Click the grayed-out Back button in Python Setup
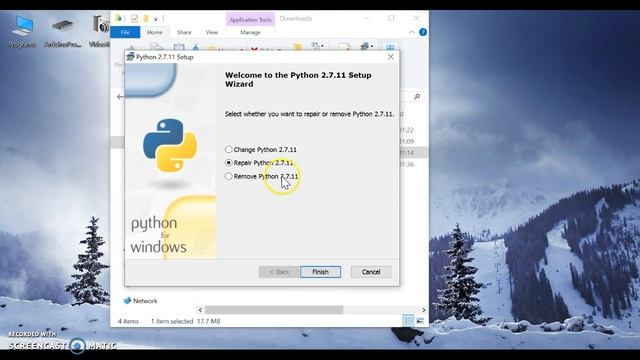The image size is (640, 360). click(279, 272)
